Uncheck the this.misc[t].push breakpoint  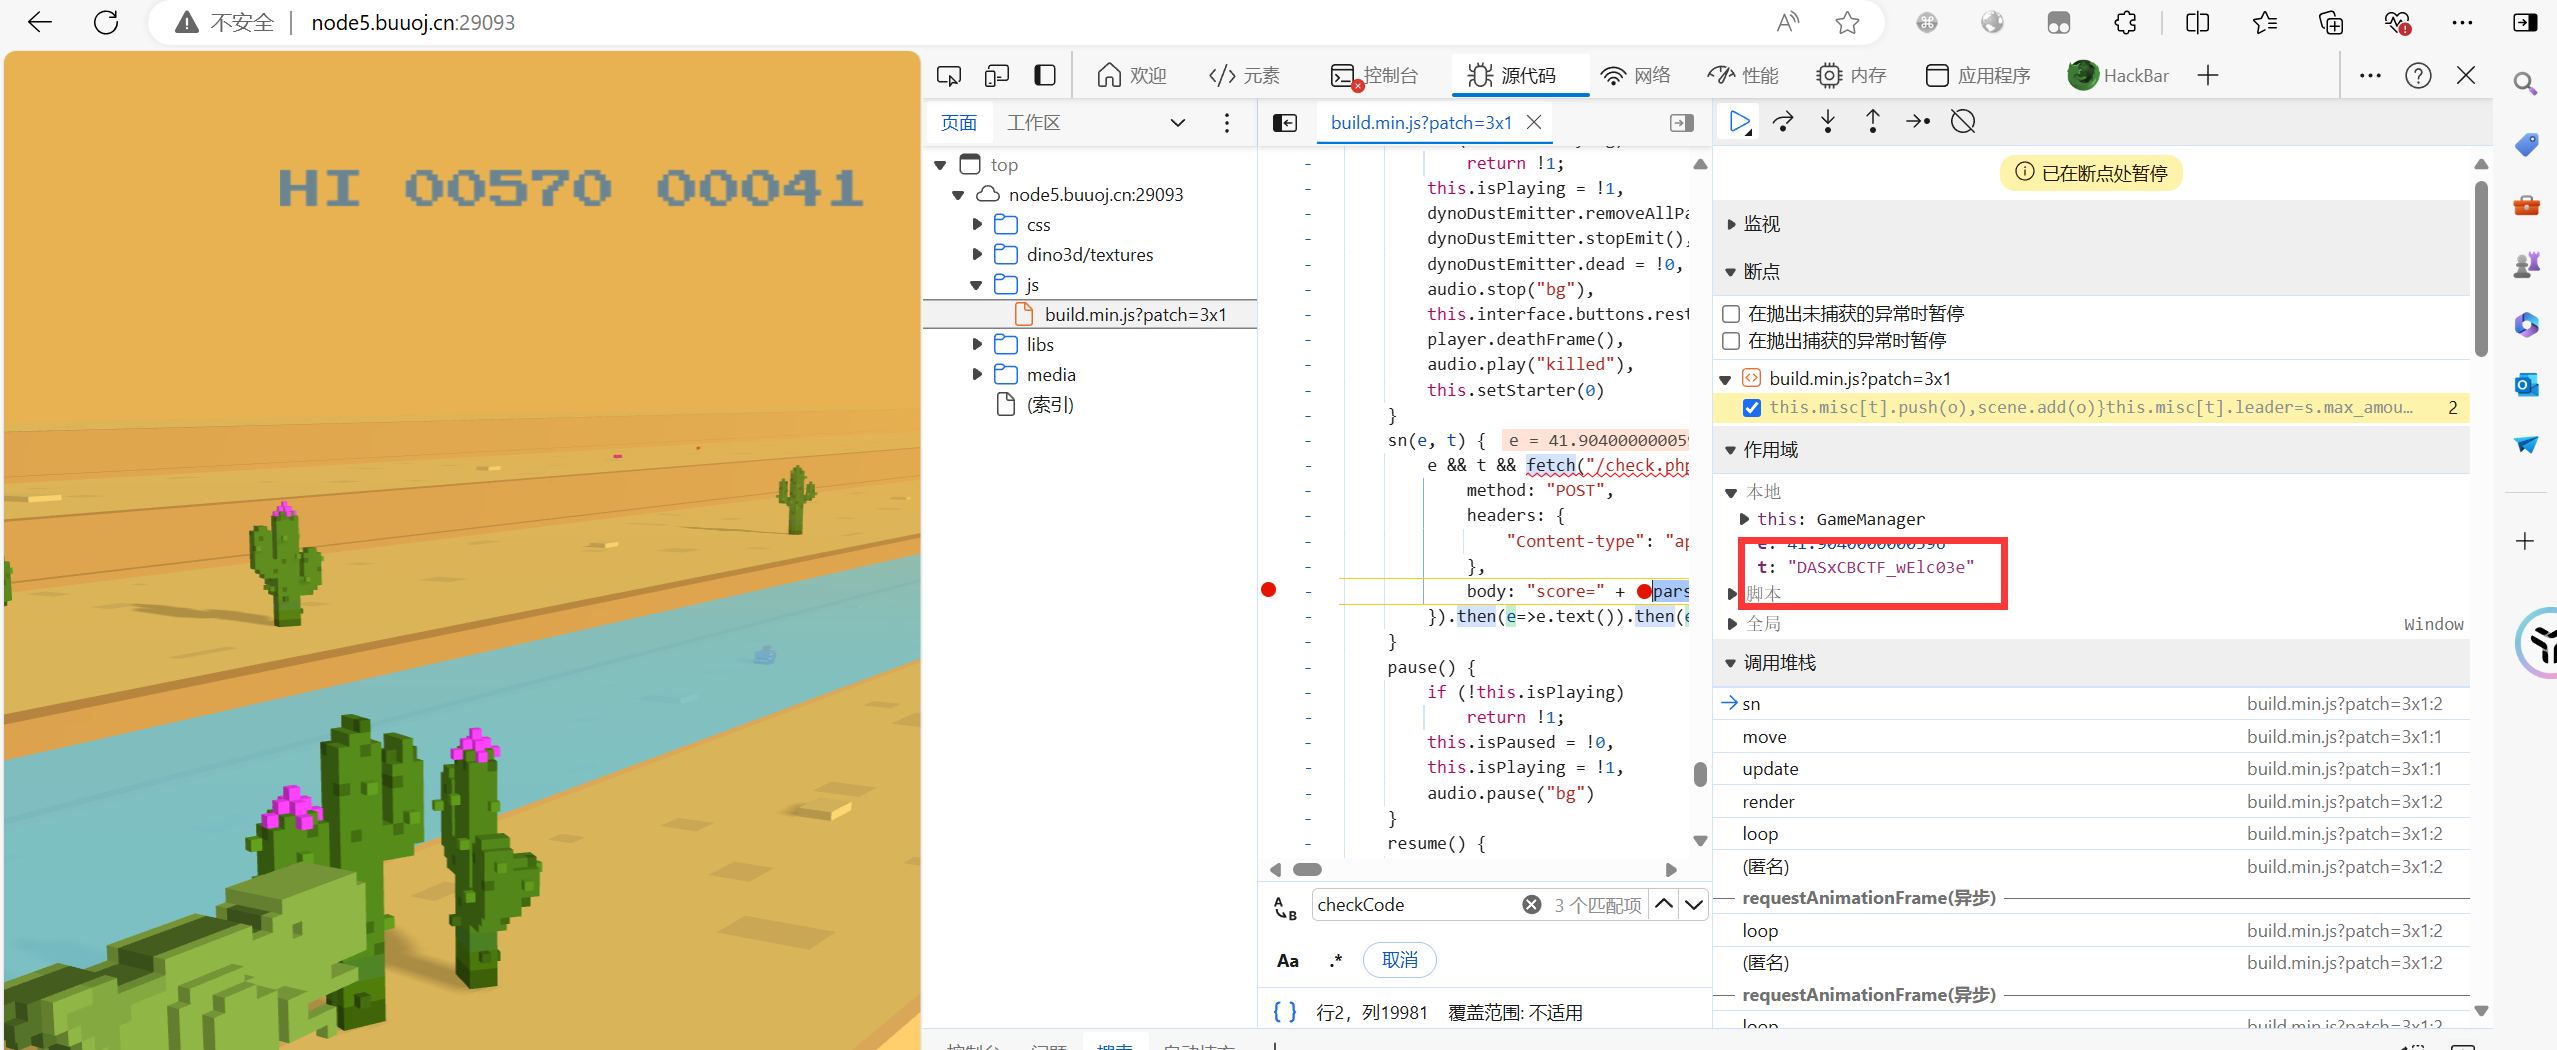click(x=1752, y=407)
